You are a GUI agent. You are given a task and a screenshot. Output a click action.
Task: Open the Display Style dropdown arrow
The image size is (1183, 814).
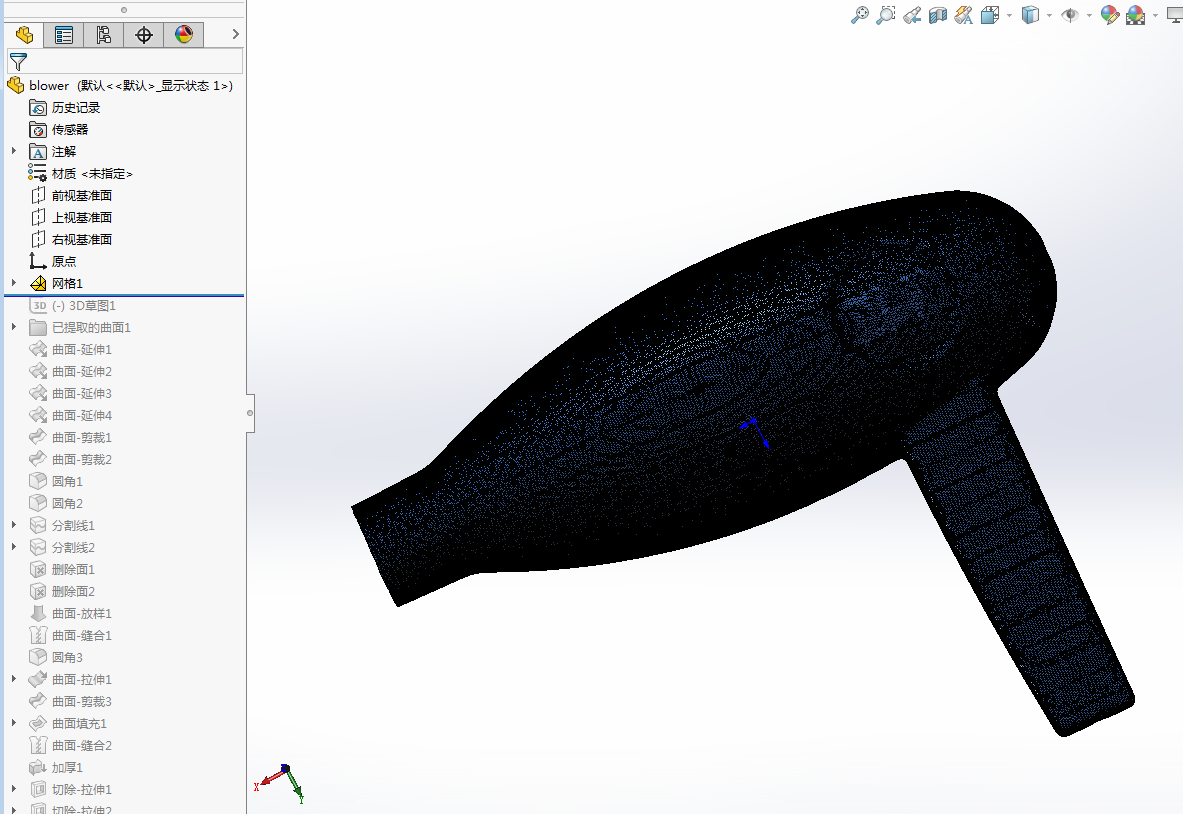pyautogui.click(x=1049, y=15)
